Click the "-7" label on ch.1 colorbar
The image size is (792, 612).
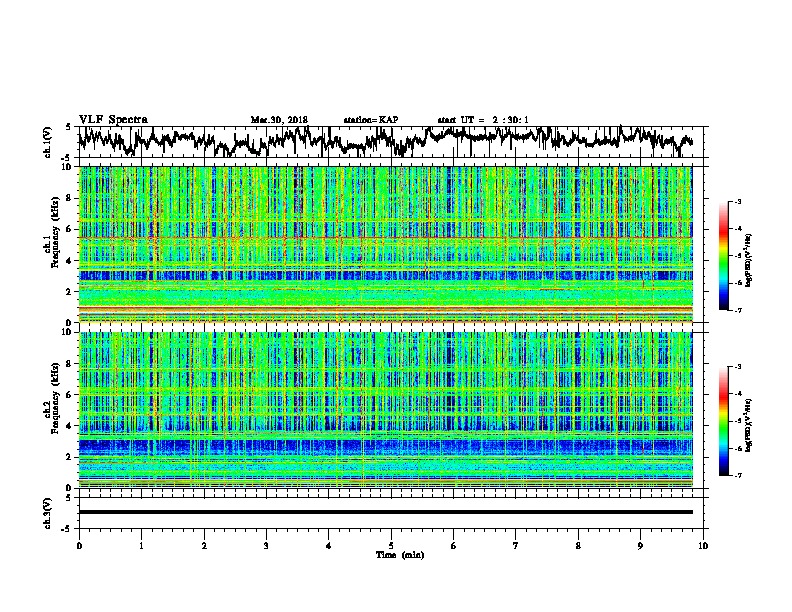(x=738, y=310)
